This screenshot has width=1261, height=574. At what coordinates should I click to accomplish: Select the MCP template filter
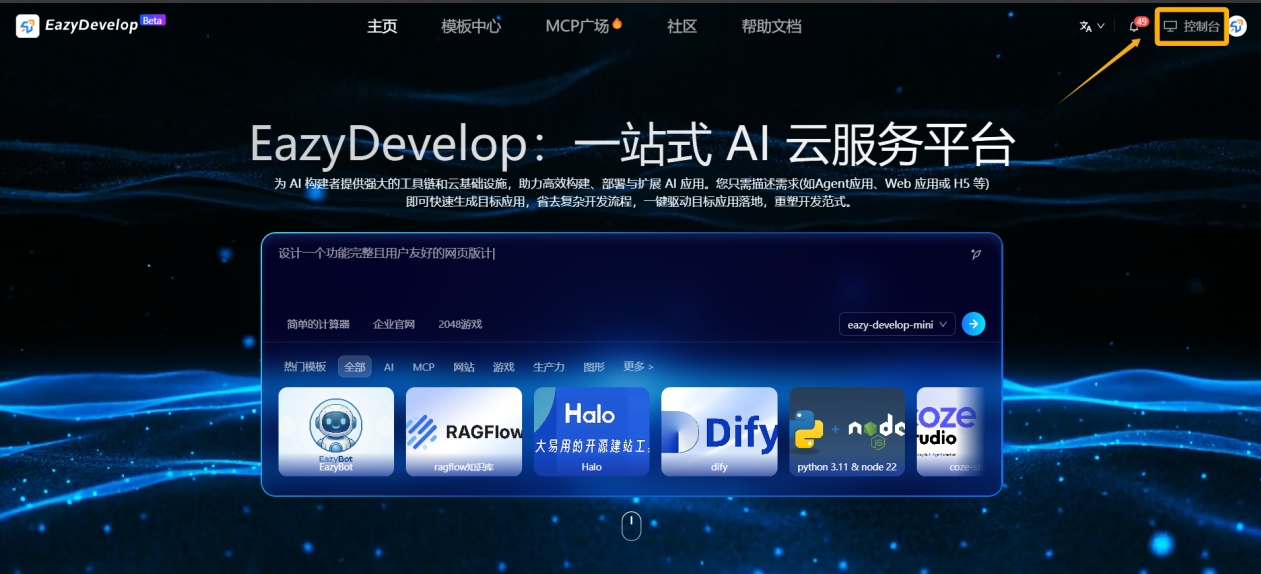(424, 367)
